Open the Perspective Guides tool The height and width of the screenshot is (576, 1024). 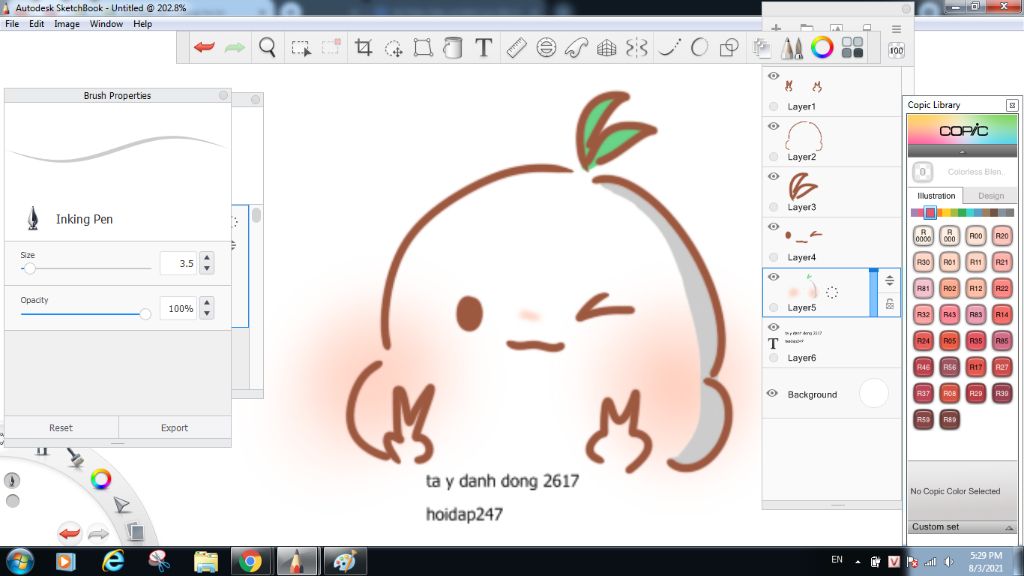pos(607,48)
